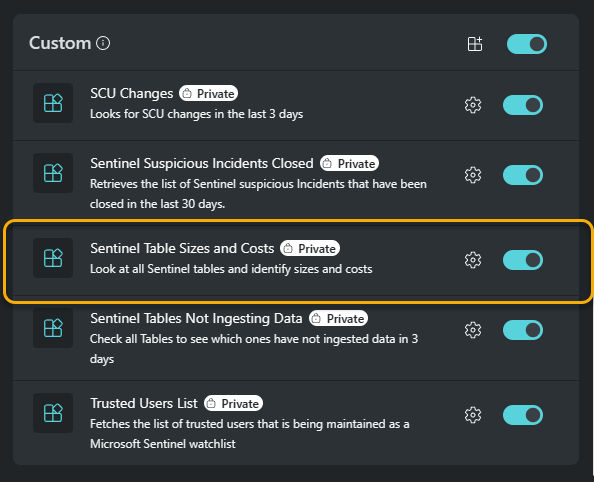Disable the SCU Changes plugin toggle
Viewport: 594px width, 482px height.
click(x=523, y=105)
